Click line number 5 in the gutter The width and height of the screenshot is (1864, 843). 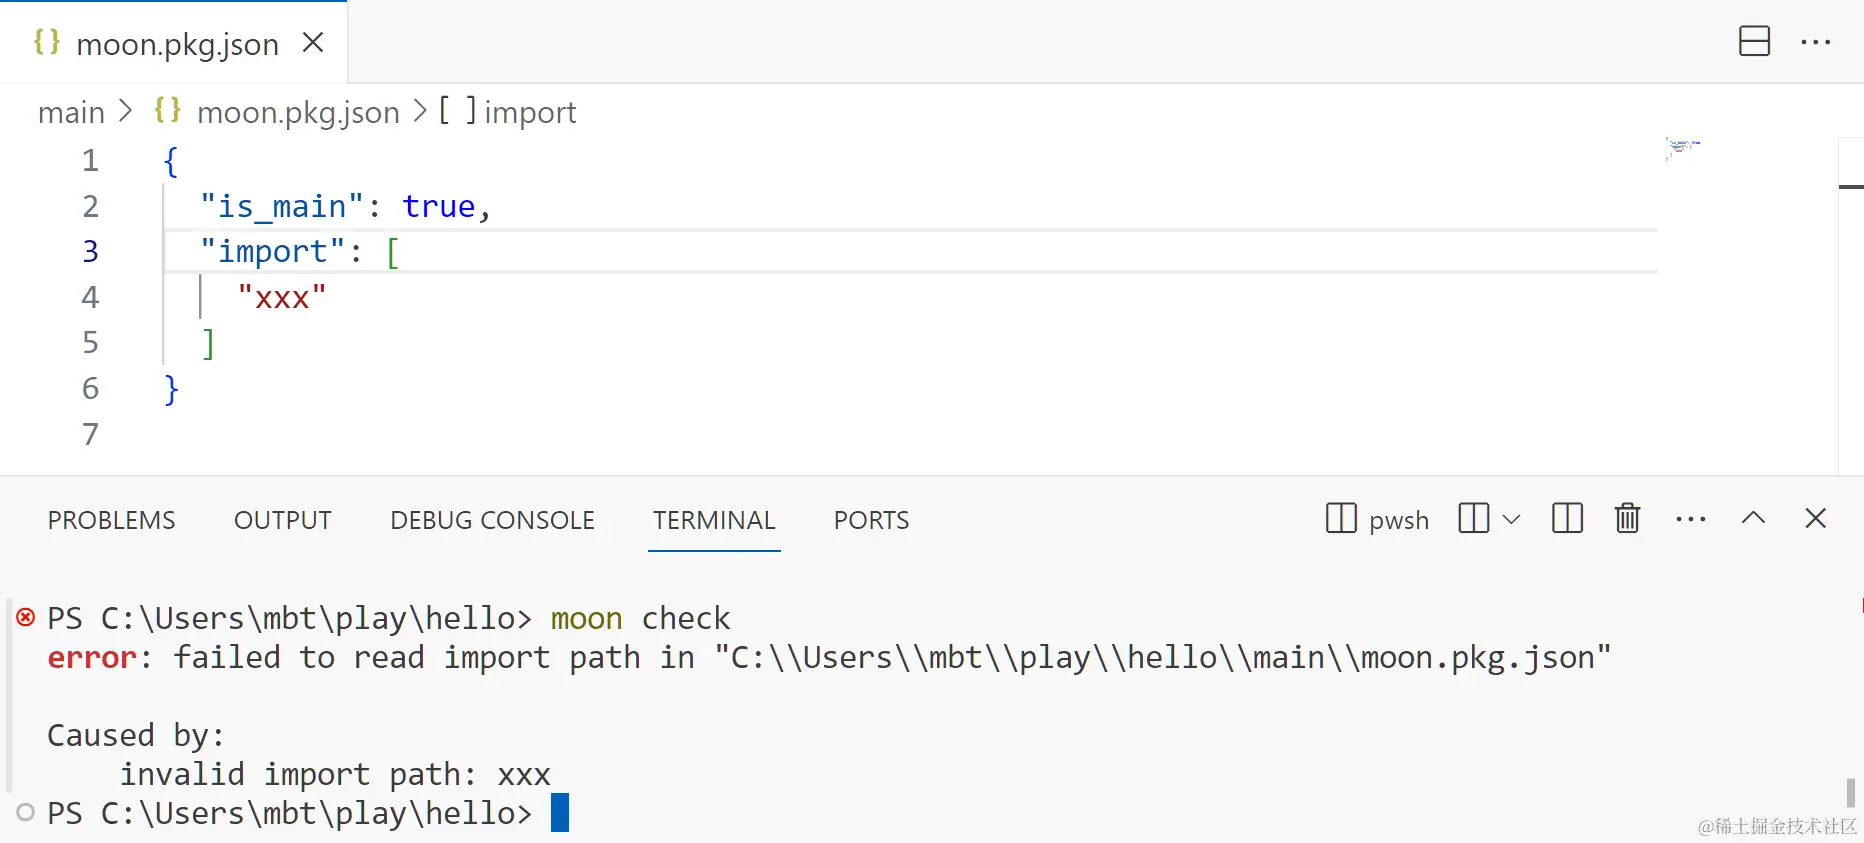point(90,342)
